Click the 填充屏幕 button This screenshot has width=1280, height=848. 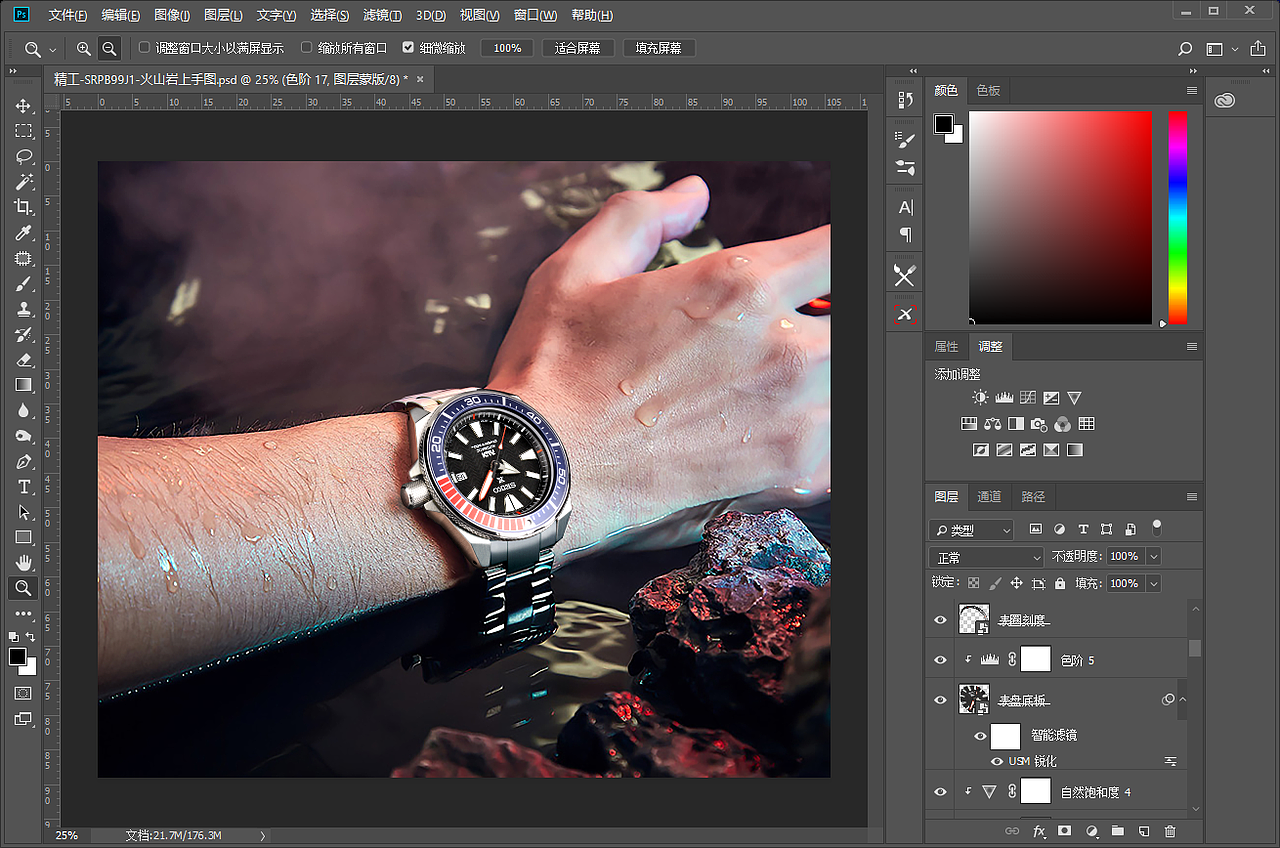click(659, 48)
